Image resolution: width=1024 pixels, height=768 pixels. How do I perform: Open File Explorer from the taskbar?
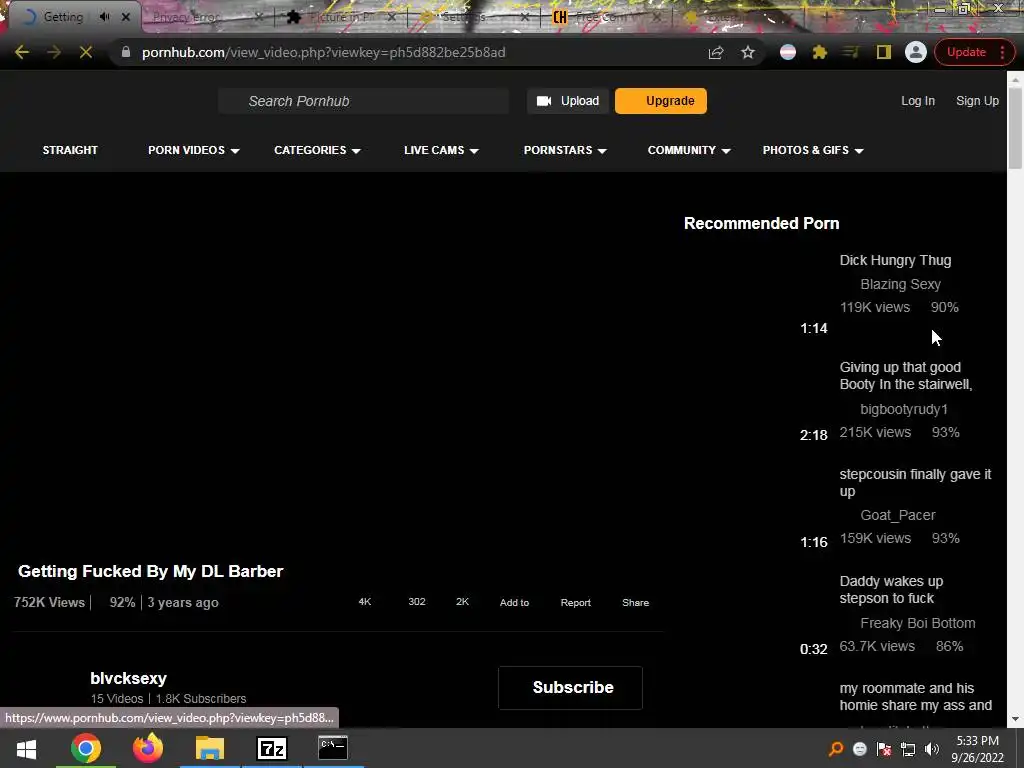tap(210, 748)
